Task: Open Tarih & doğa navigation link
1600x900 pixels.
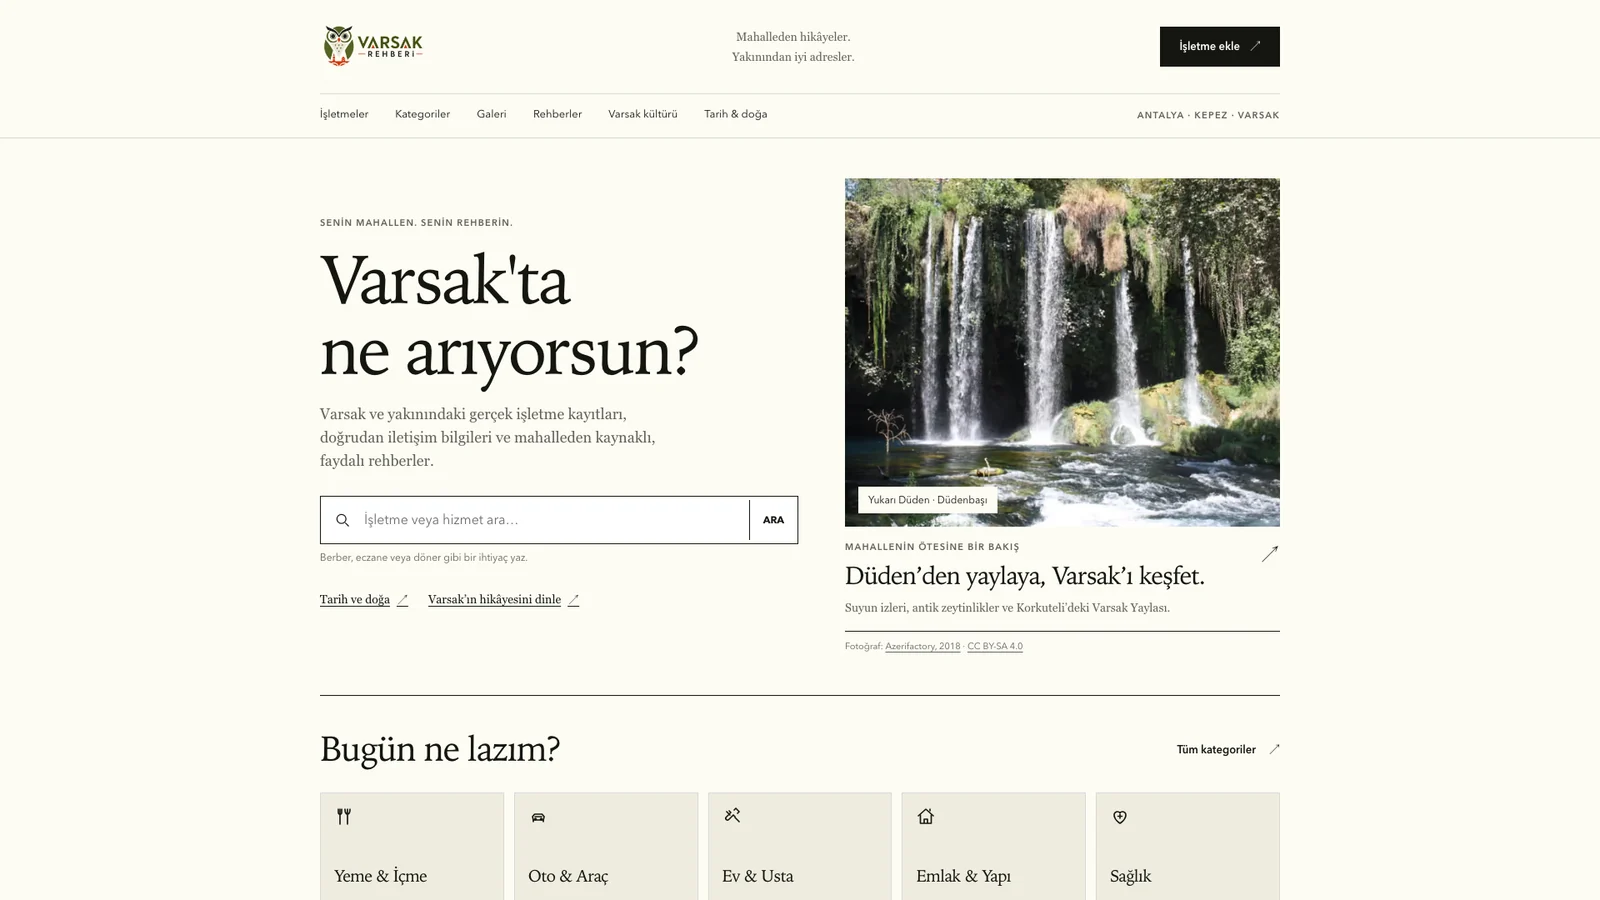Action: [x=736, y=114]
